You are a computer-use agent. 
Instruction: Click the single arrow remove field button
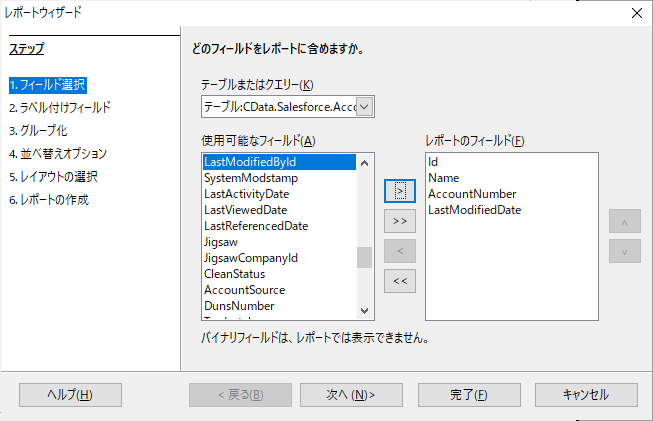coord(399,250)
